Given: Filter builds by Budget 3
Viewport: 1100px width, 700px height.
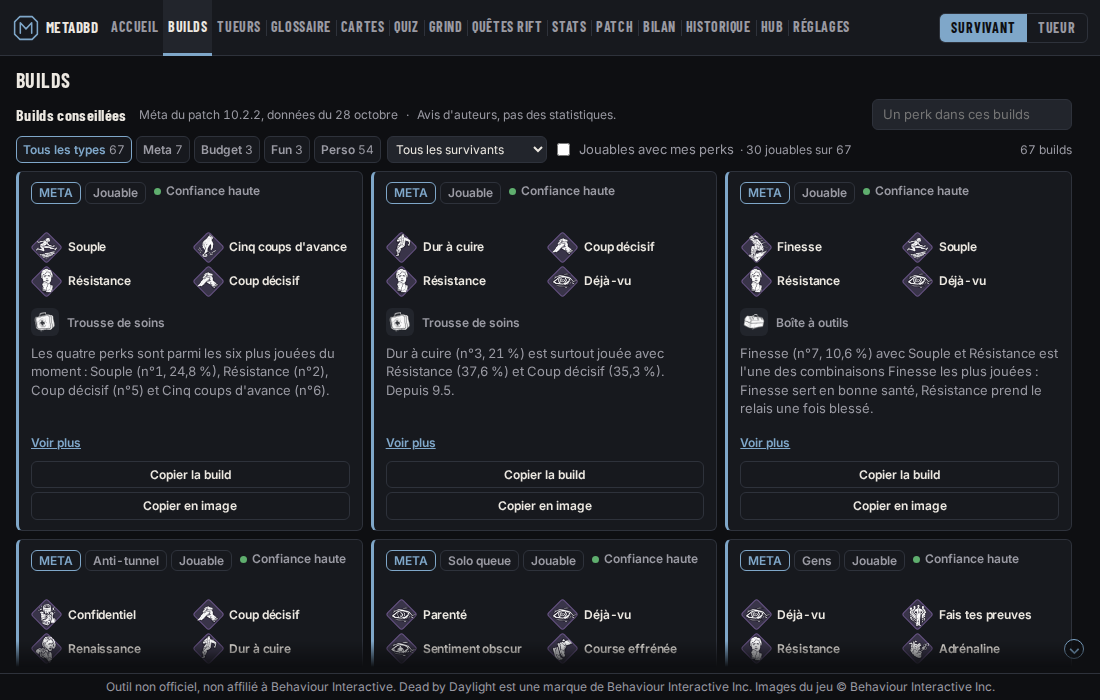Looking at the screenshot, I should click(227, 149).
